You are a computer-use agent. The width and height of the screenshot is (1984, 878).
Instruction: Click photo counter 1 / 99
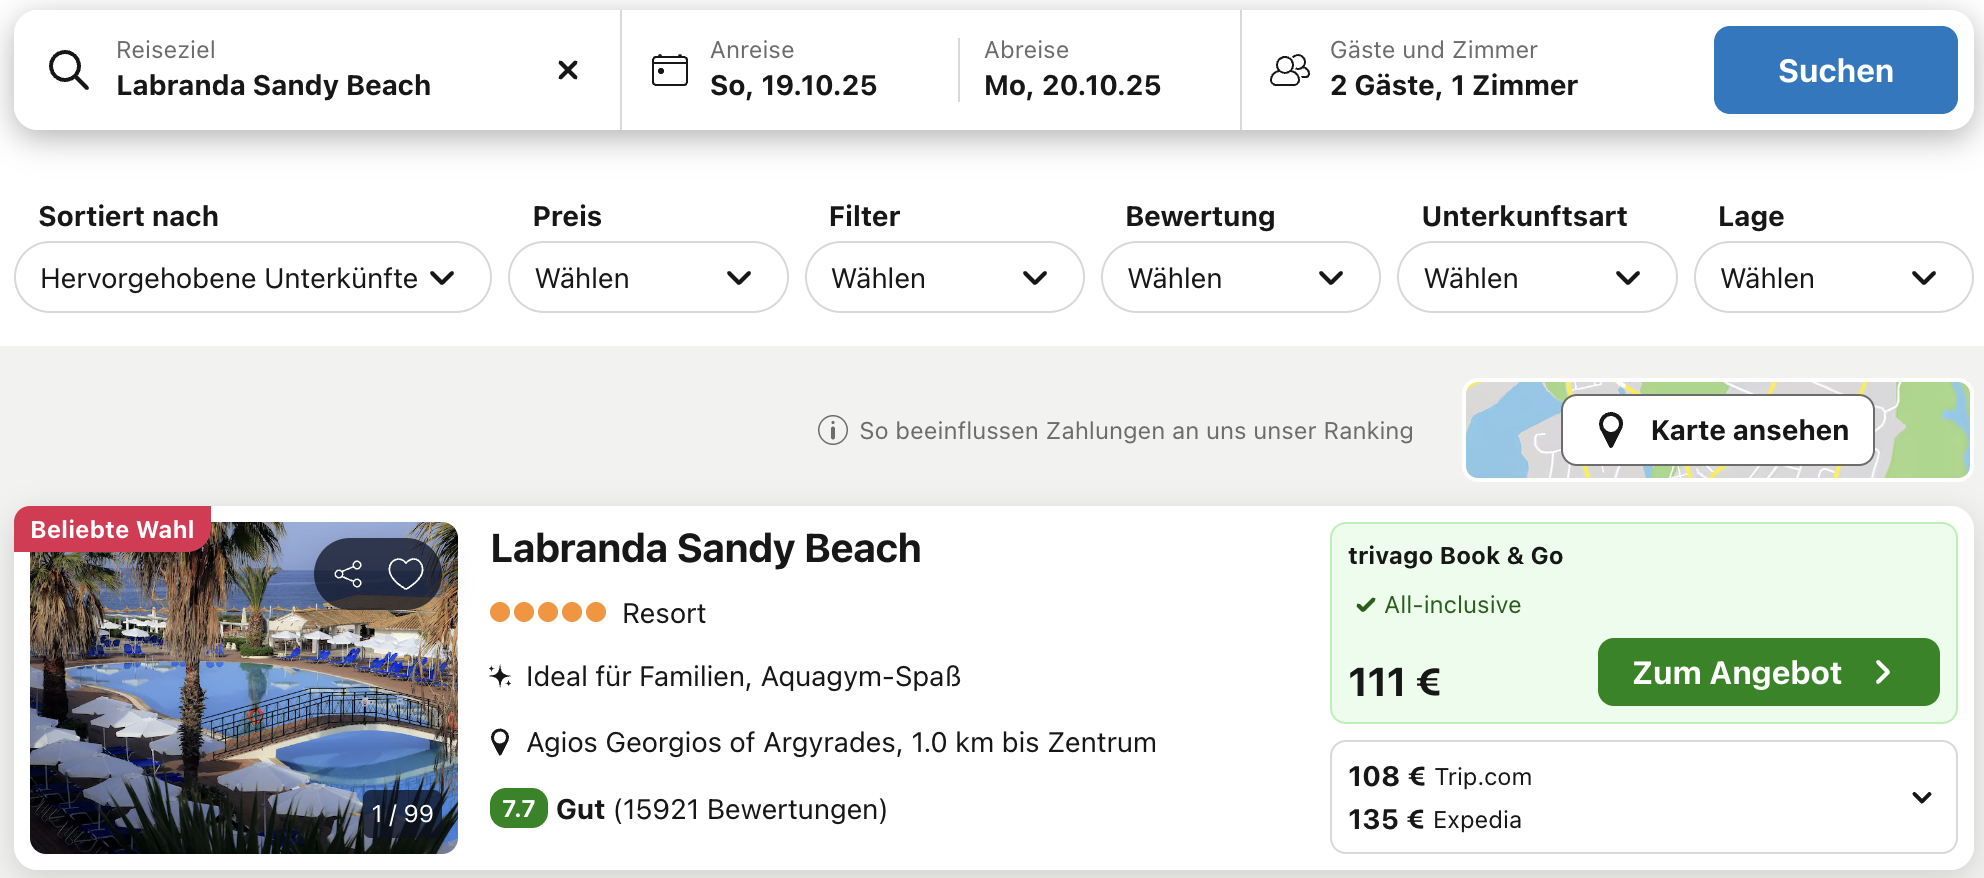click(402, 814)
